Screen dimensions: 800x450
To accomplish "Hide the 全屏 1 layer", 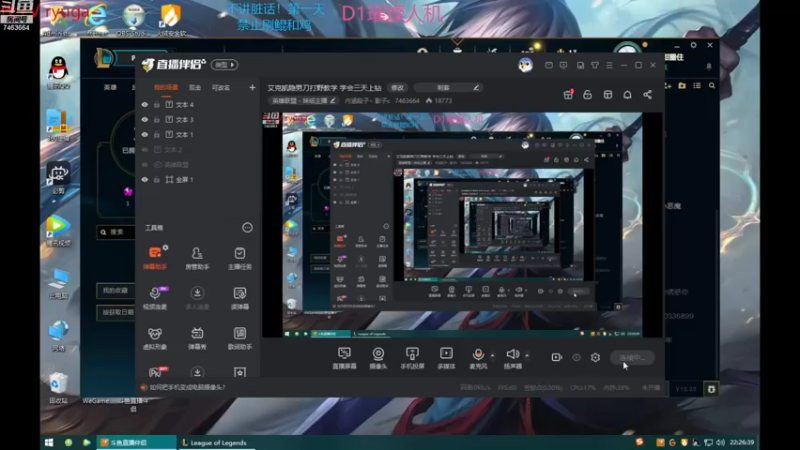I will (x=145, y=180).
